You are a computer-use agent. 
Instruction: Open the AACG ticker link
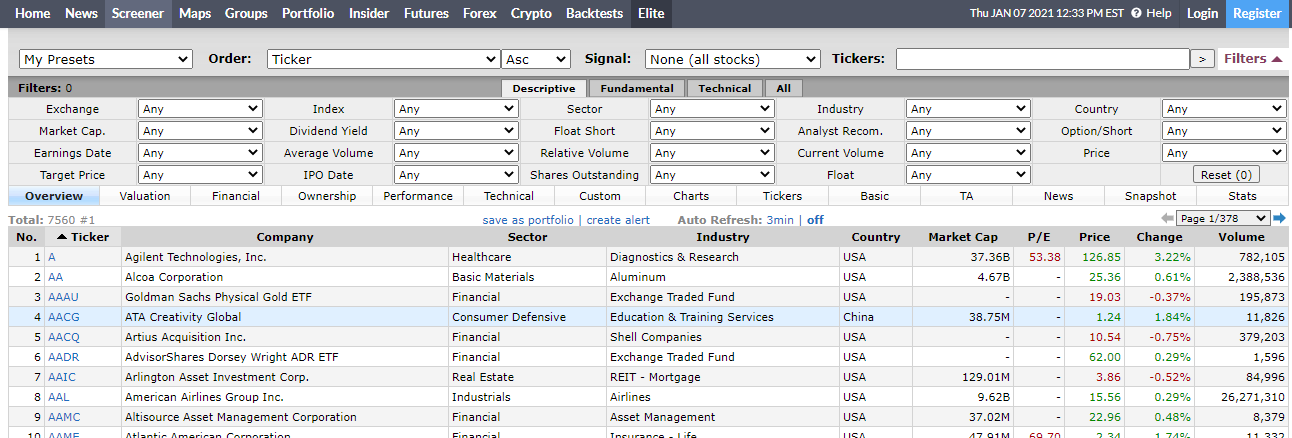(63, 317)
